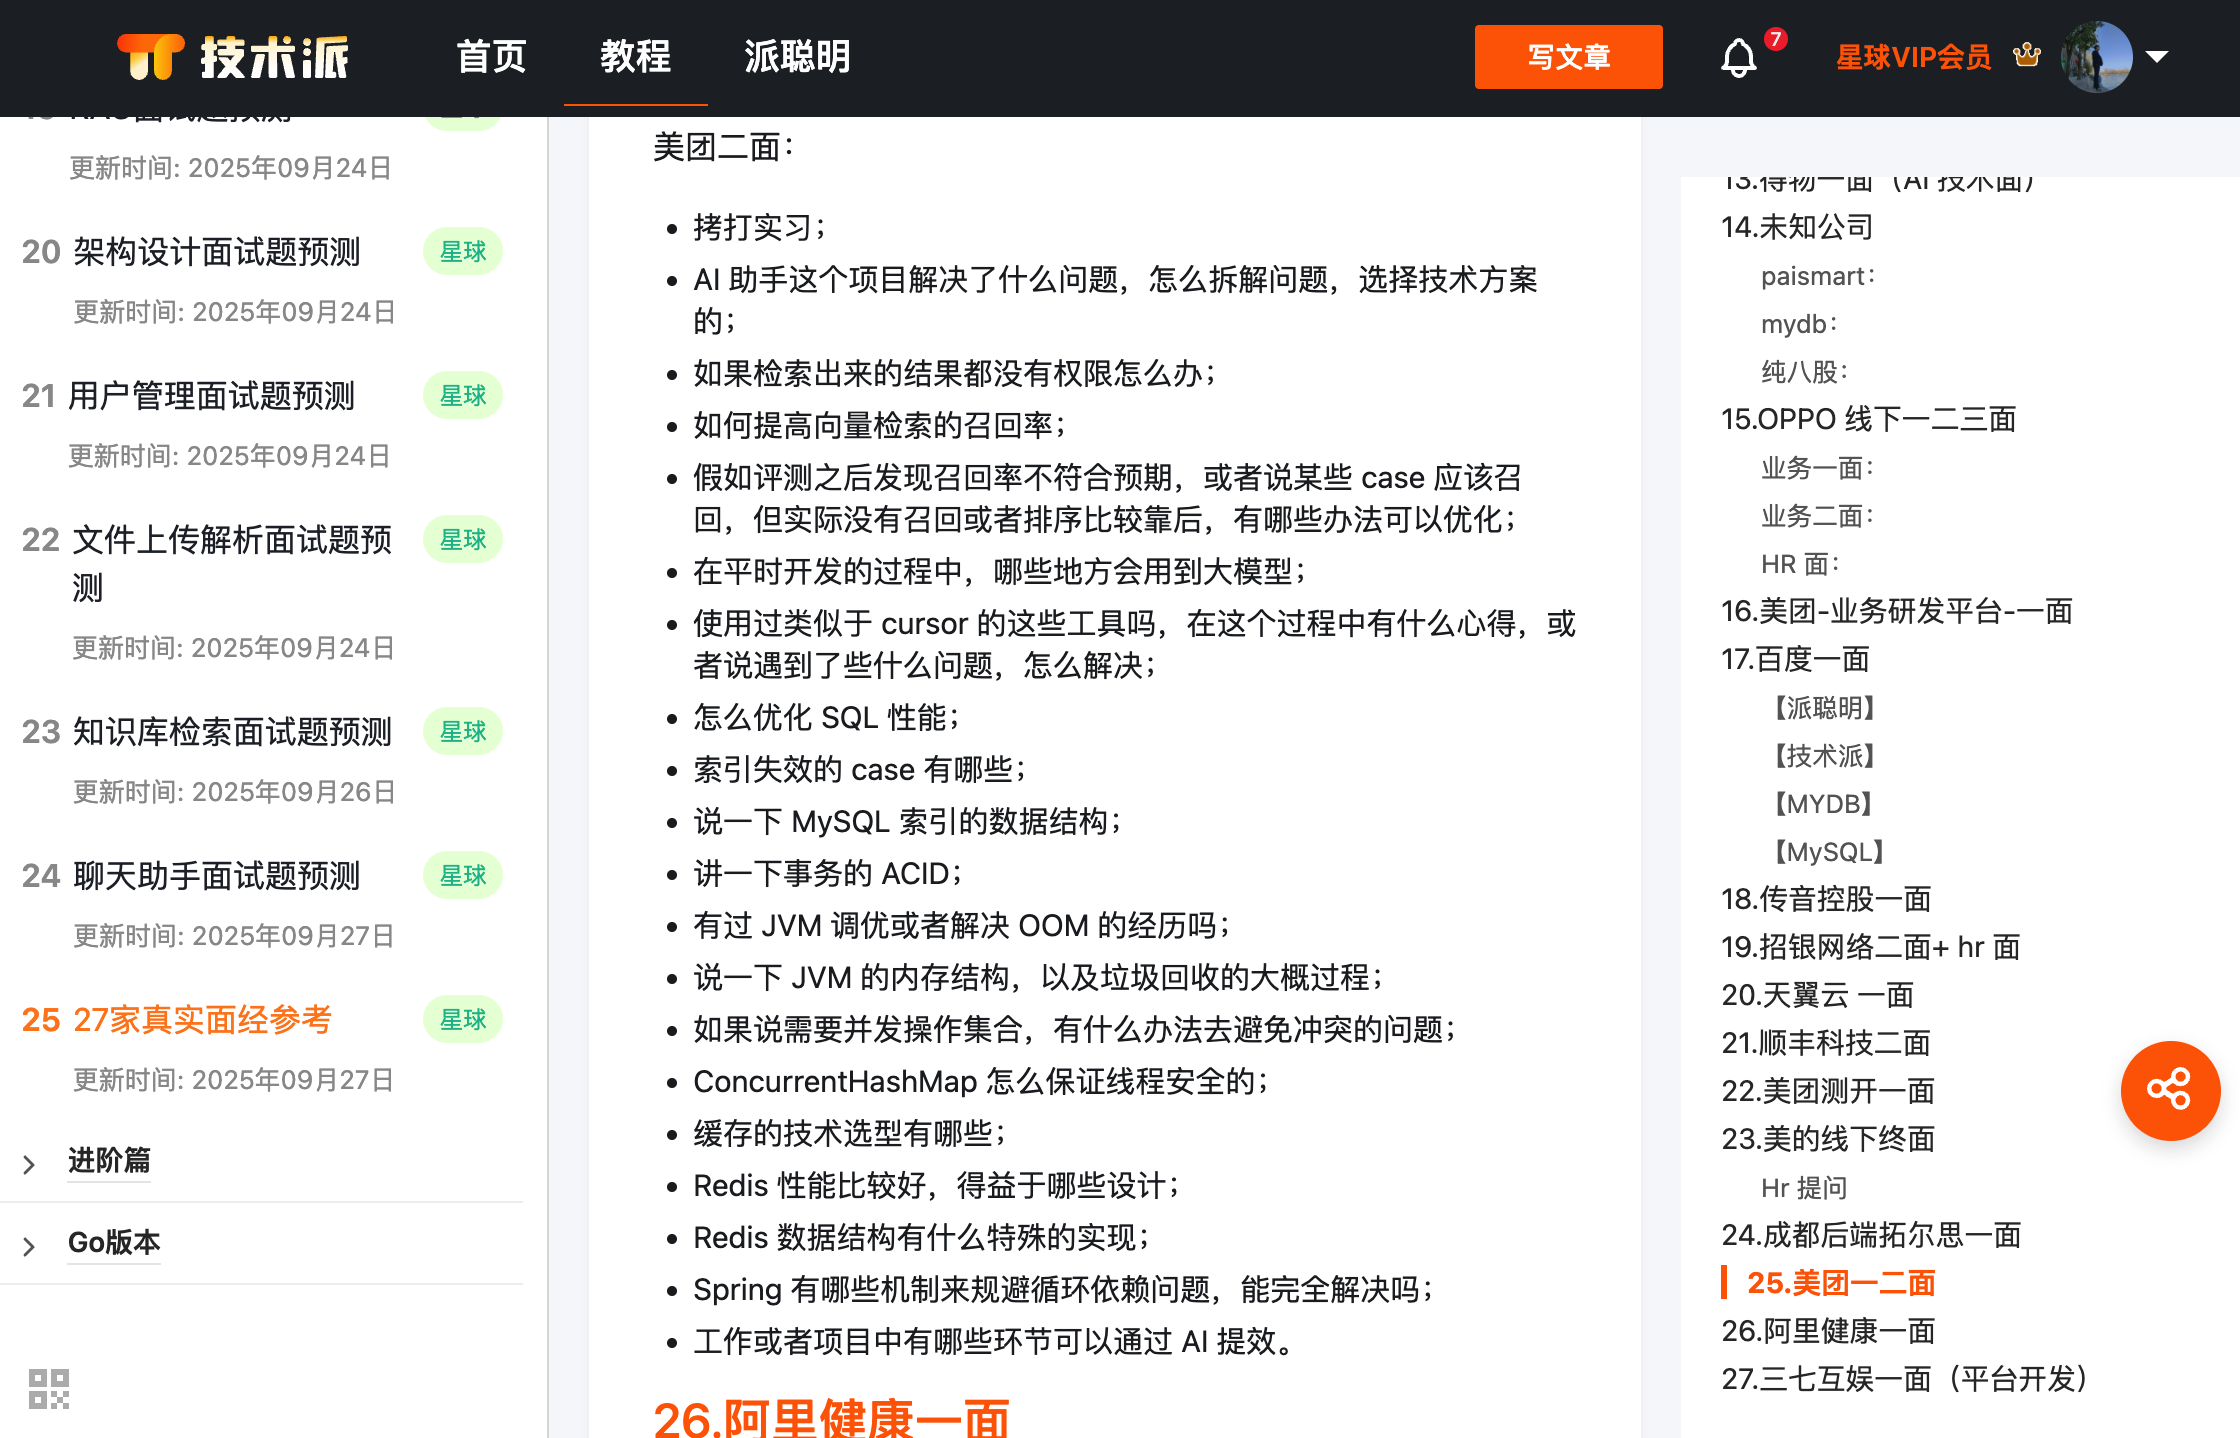Open the QR code icon at bottom left
Viewport: 2240px width, 1438px height.
[x=49, y=1388]
